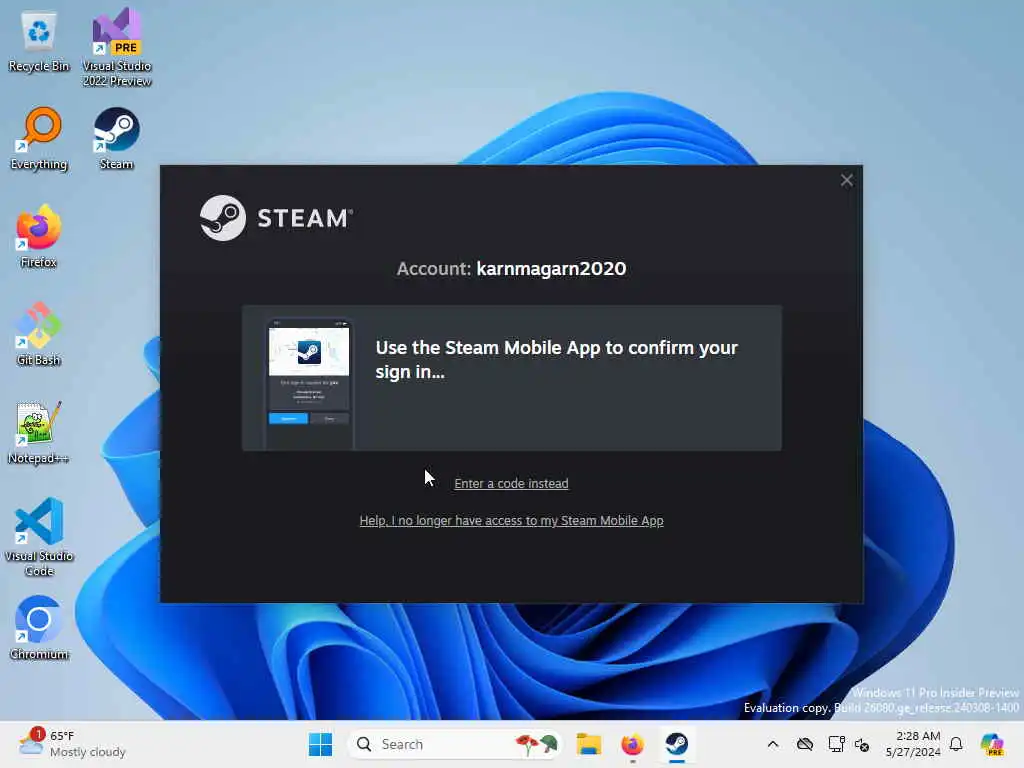Click the muted volume tray icon
Viewport: 1024px width, 768px height.
click(861, 744)
